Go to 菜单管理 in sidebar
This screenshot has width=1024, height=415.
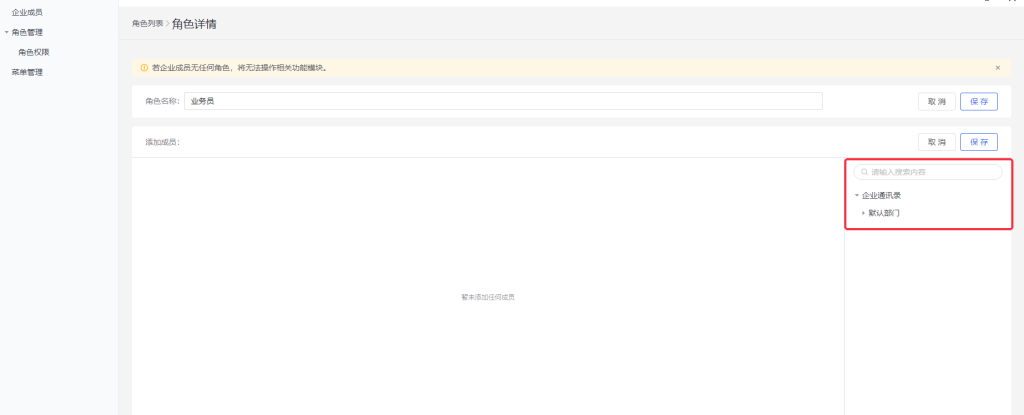click(27, 72)
